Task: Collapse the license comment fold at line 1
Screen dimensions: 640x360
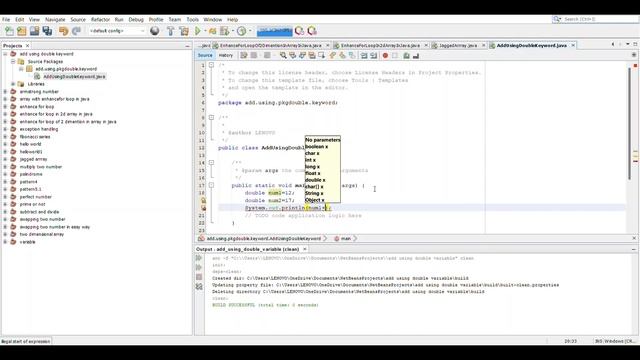Action: click(211, 65)
